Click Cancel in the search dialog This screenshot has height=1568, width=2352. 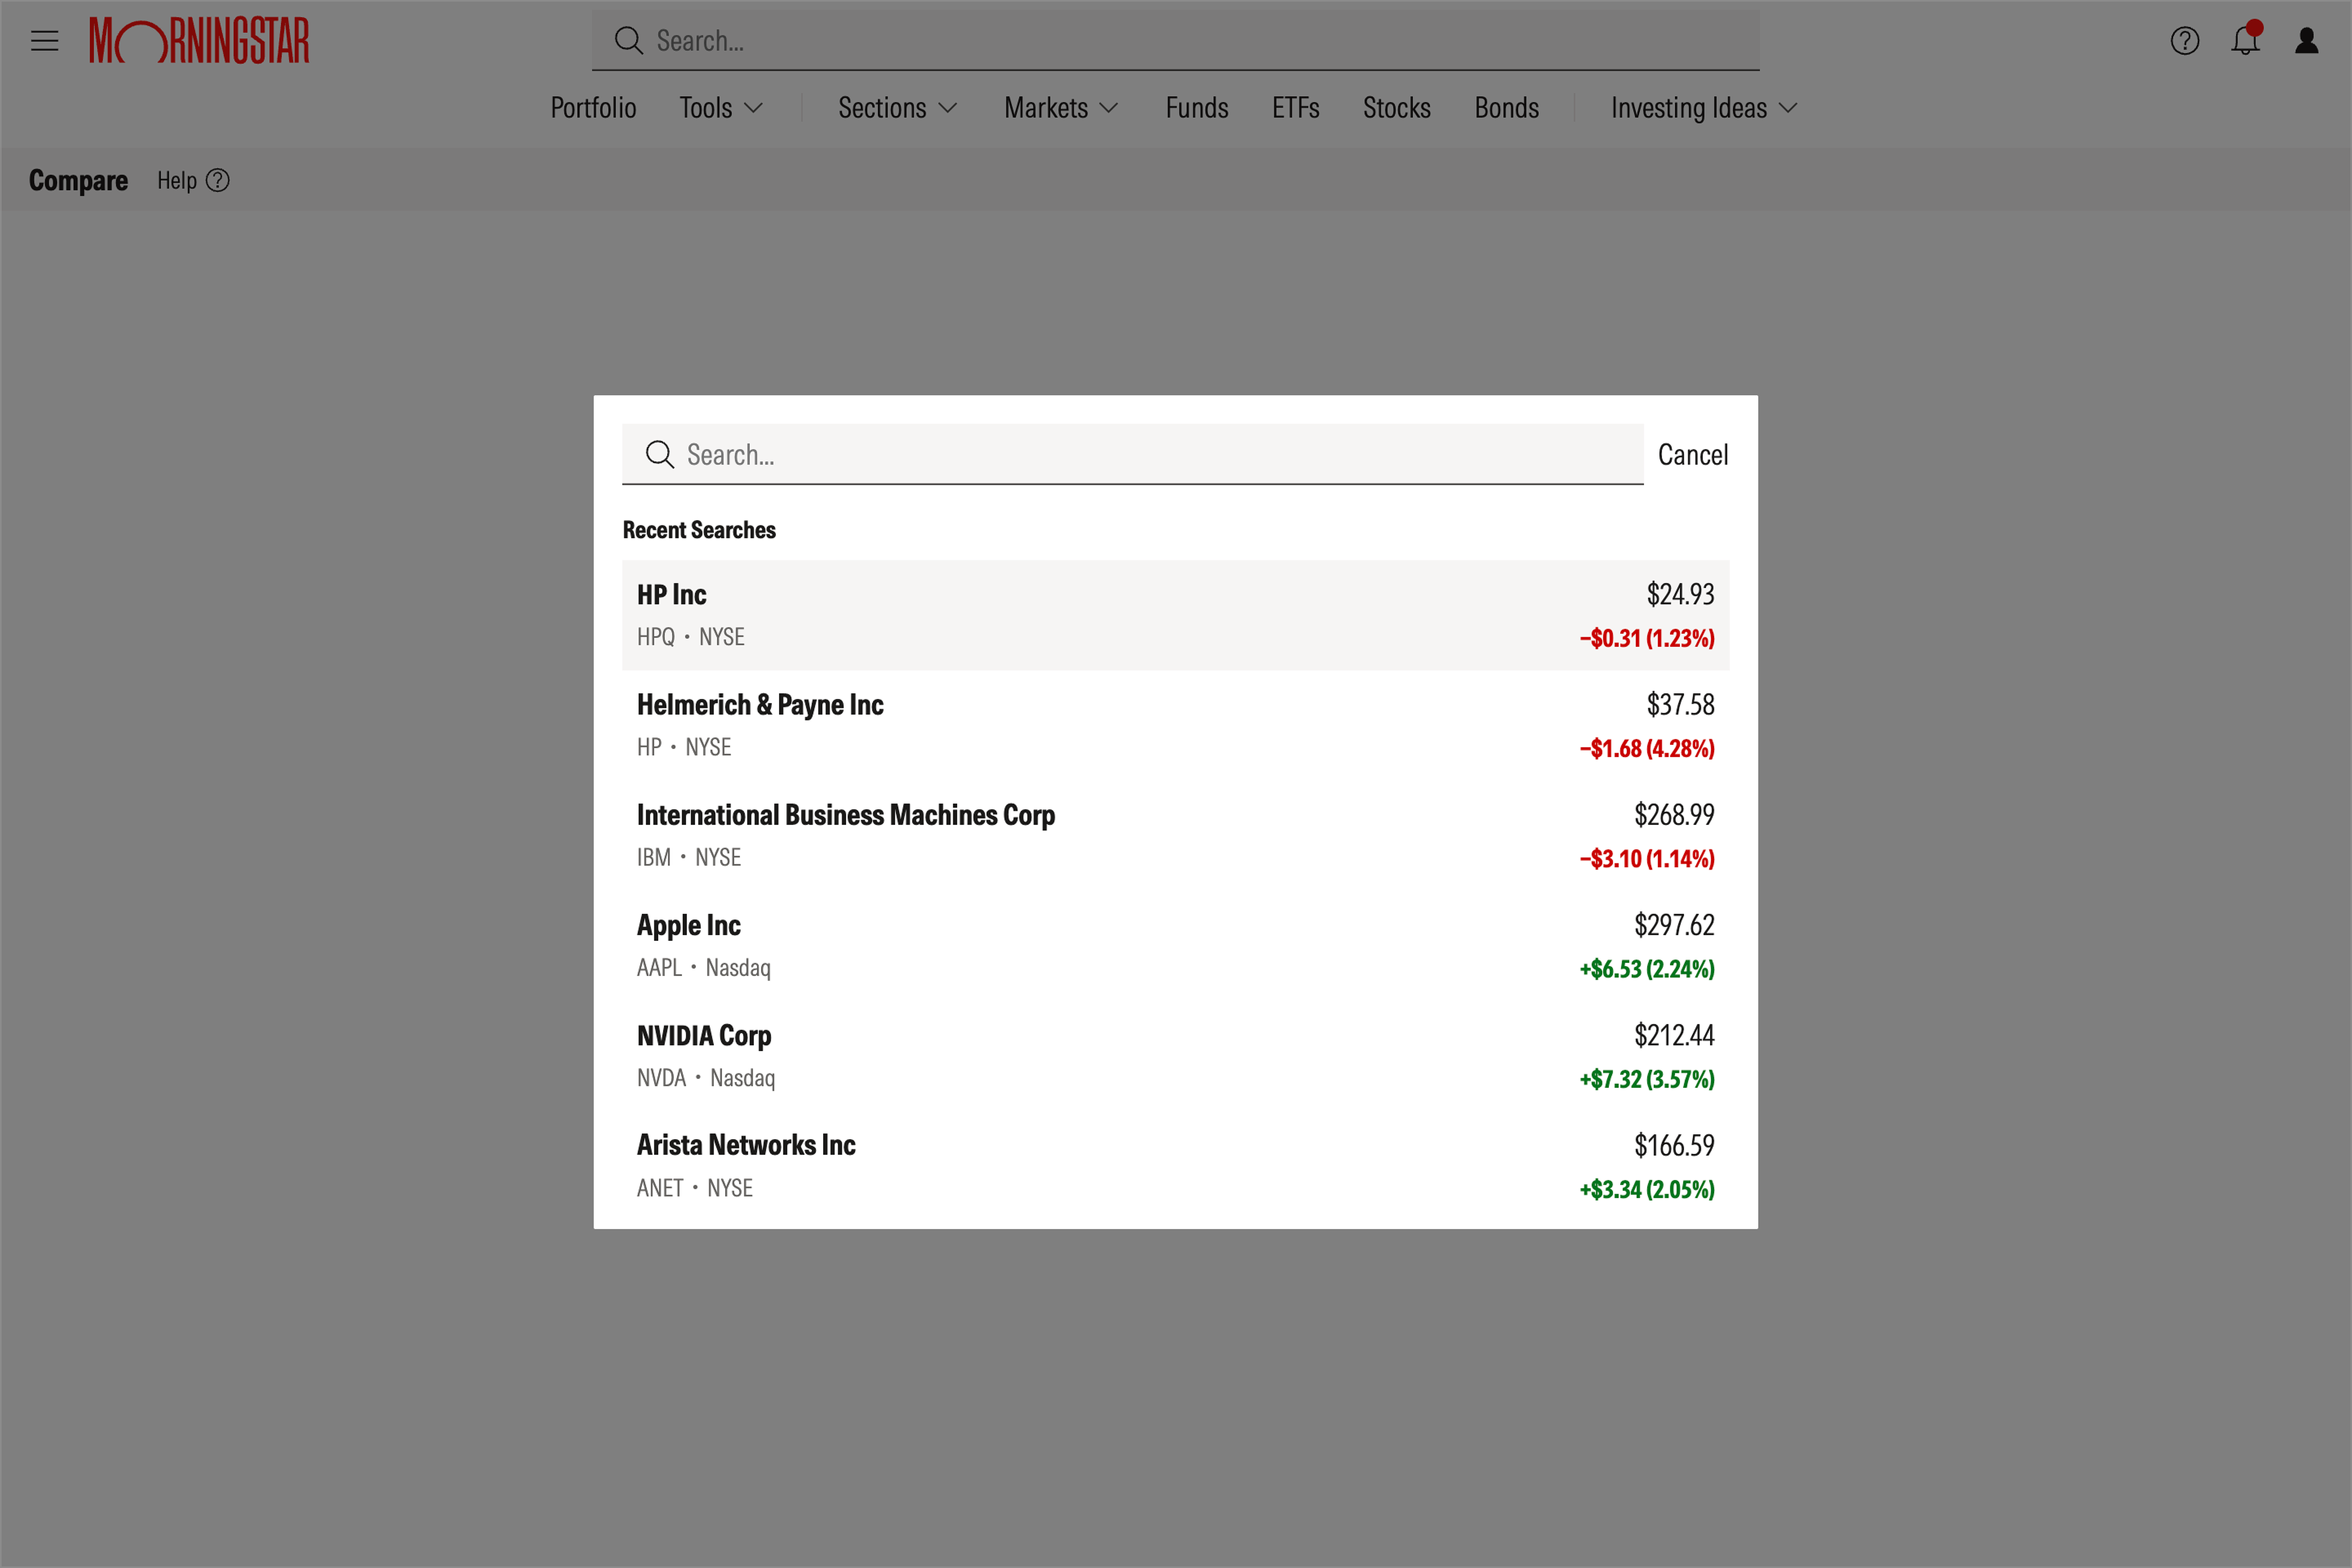tap(1693, 455)
